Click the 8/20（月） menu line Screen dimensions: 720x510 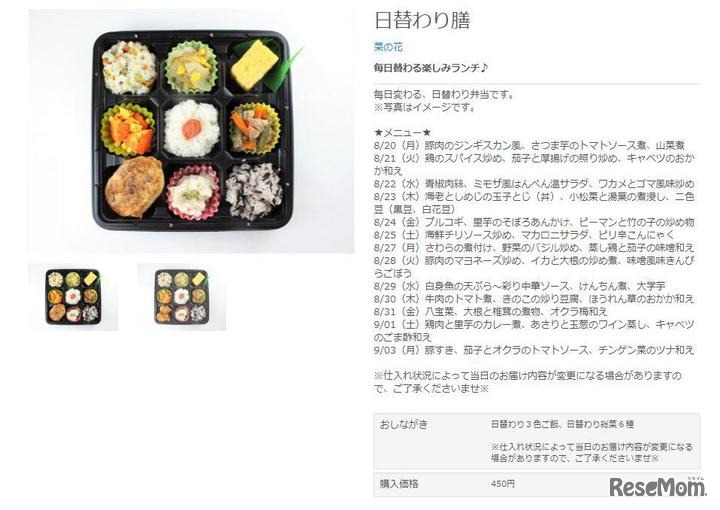click(x=529, y=146)
